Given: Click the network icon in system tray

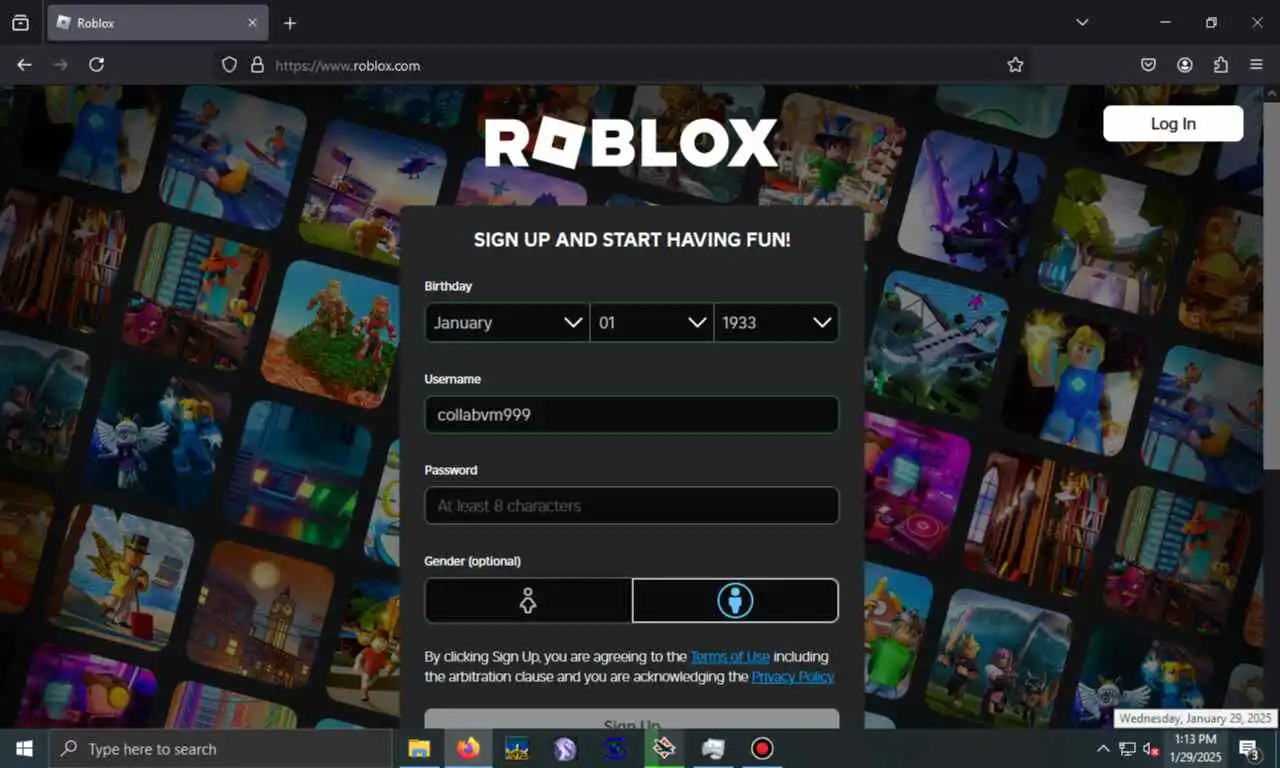Looking at the screenshot, I should 1128,749.
